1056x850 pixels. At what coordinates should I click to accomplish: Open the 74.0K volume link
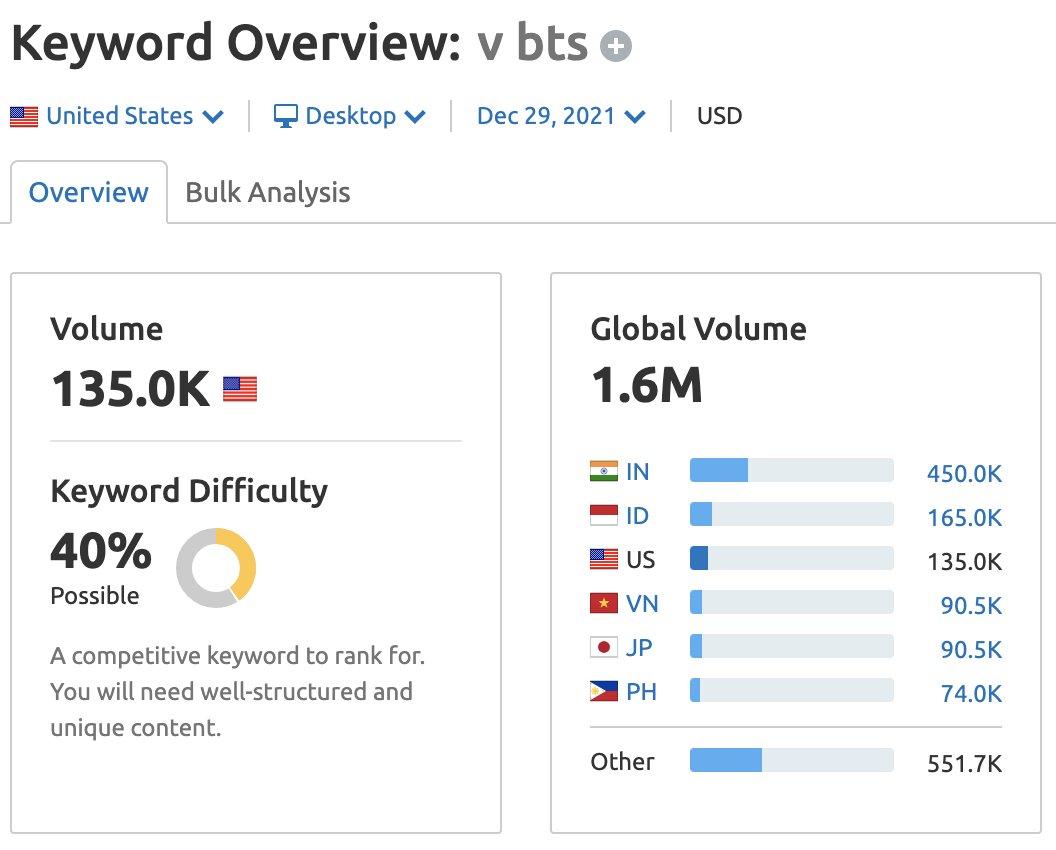coord(971,693)
